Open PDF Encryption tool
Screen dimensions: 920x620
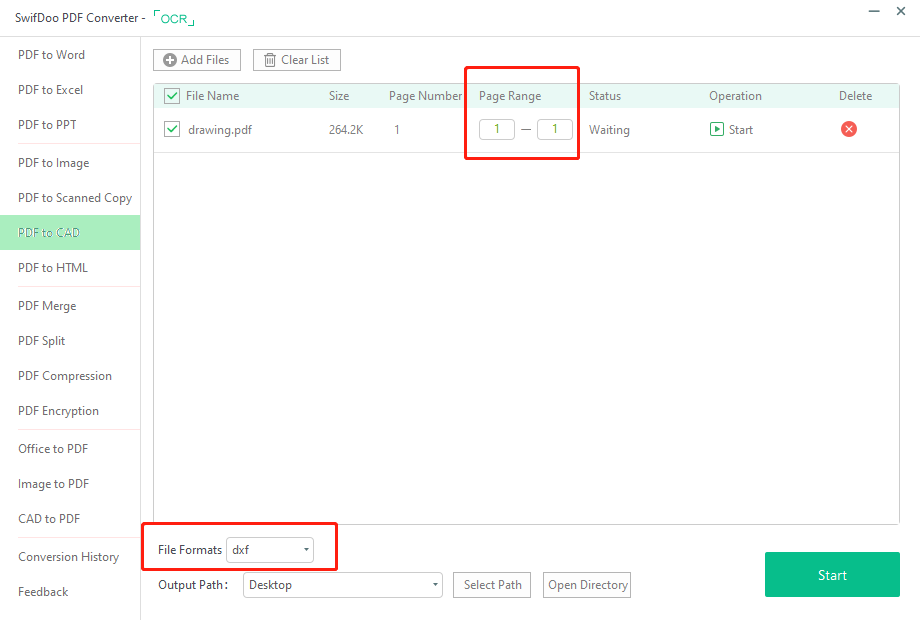[x=59, y=411]
